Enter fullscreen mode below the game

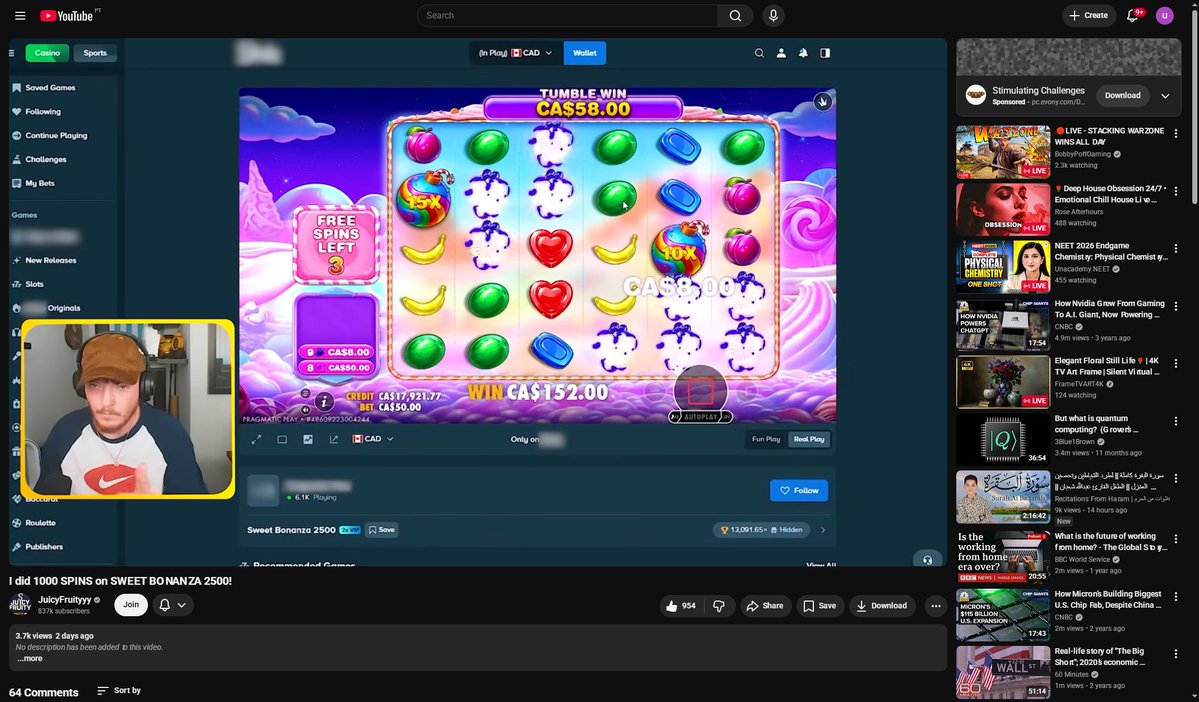tap(256, 439)
